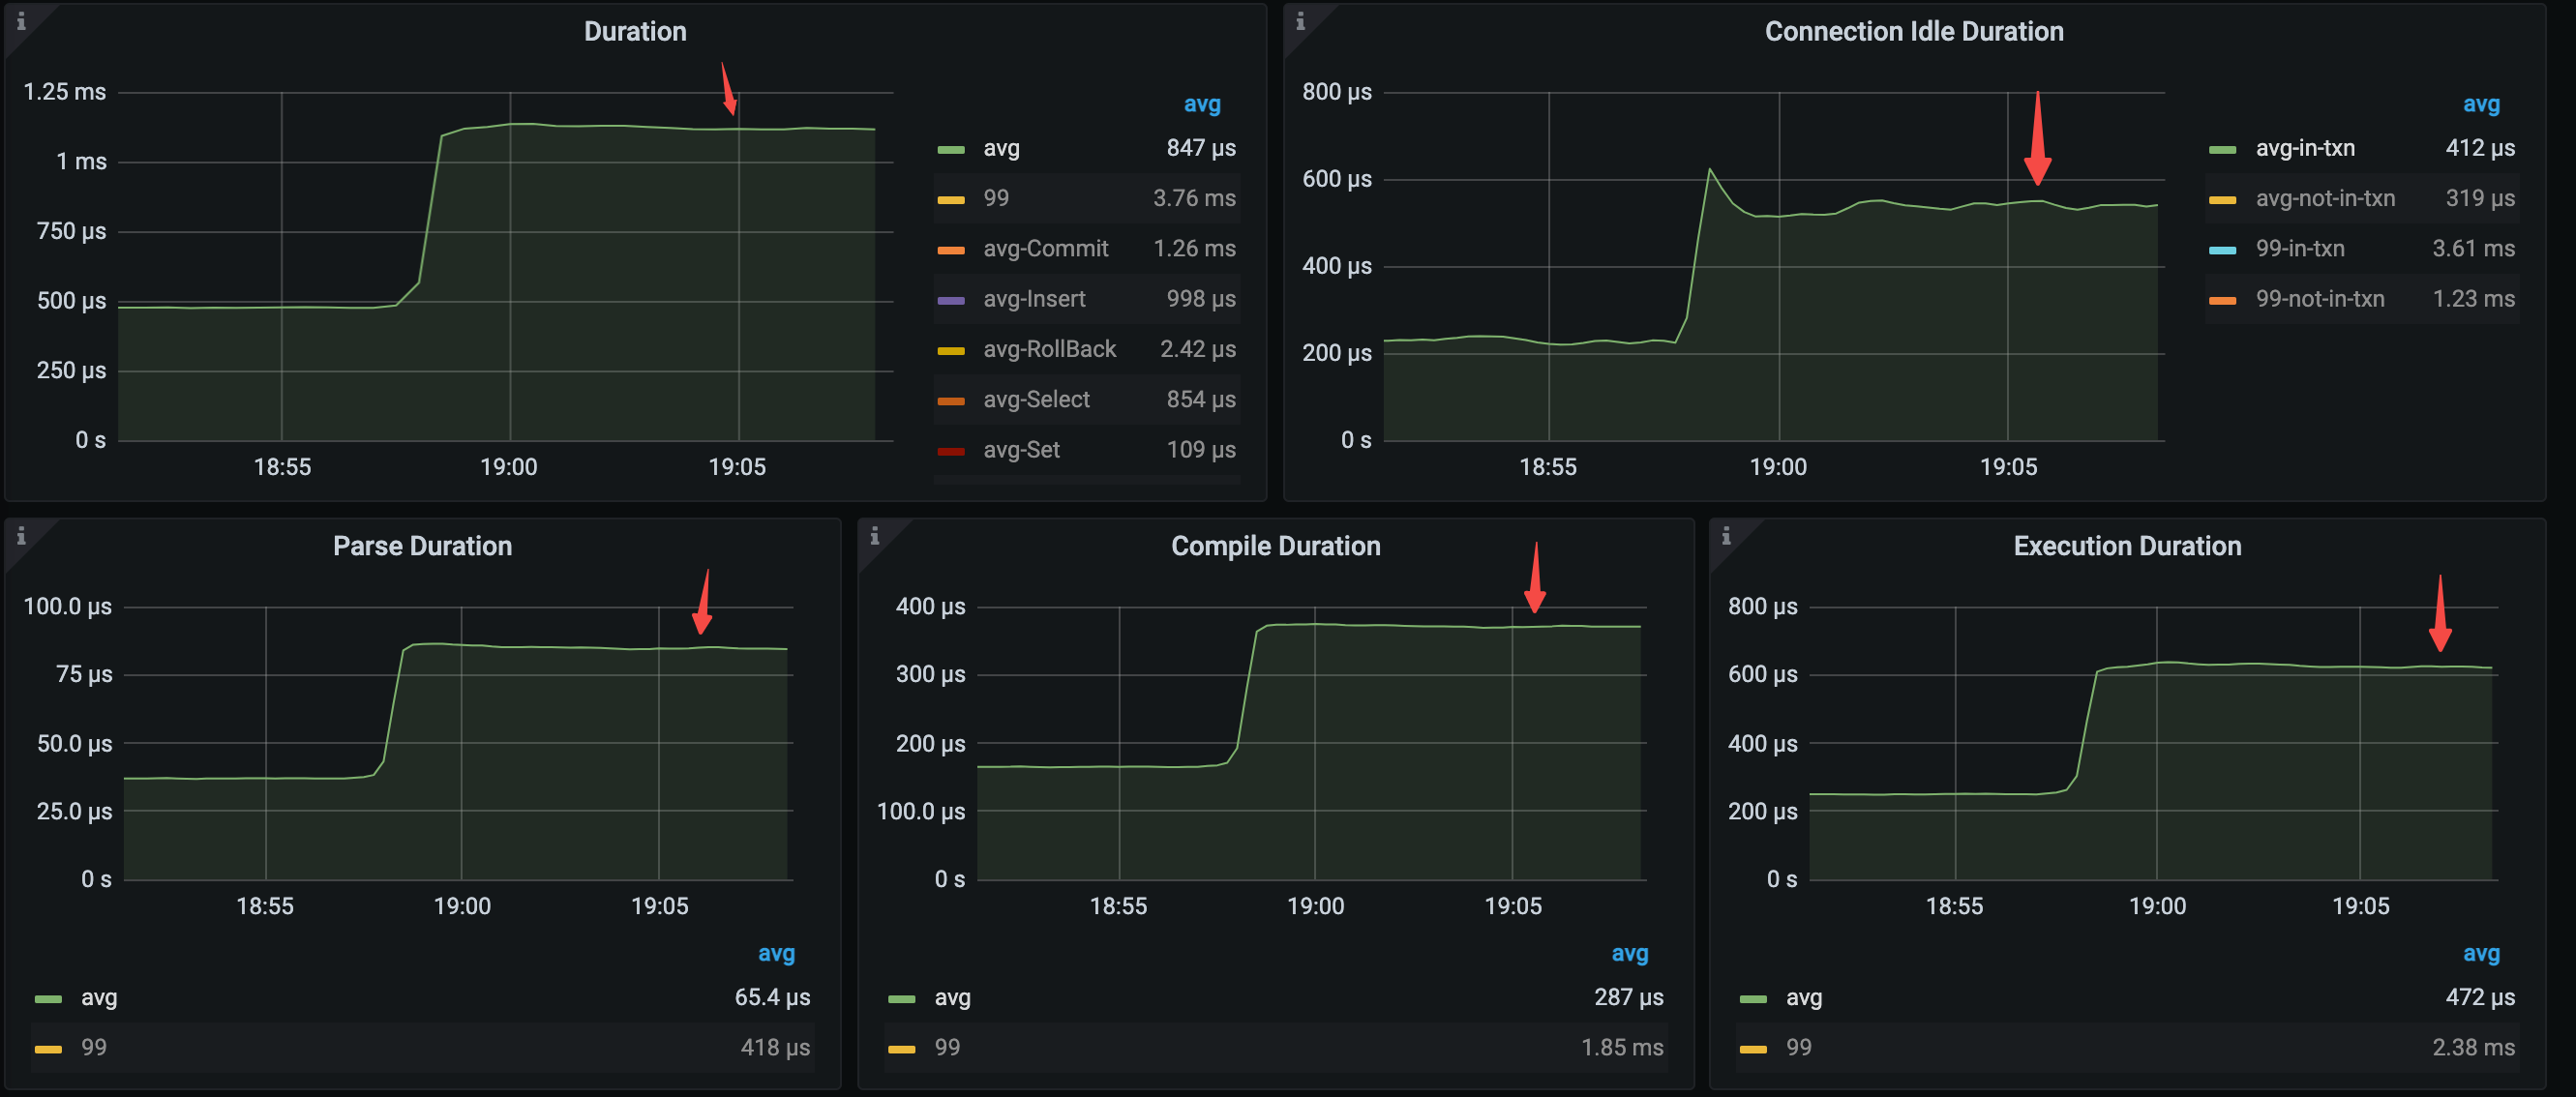Open the Connection Idle Duration panel menu

(1914, 31)
